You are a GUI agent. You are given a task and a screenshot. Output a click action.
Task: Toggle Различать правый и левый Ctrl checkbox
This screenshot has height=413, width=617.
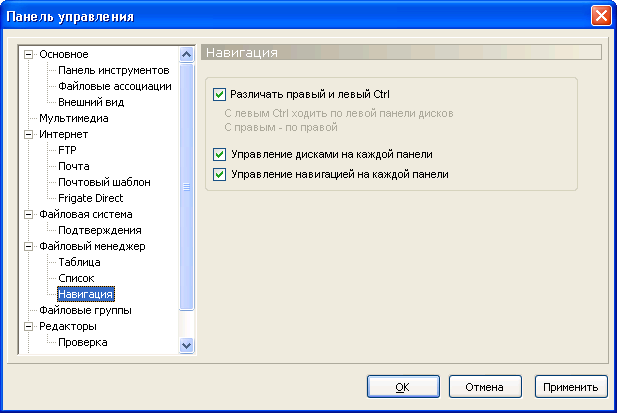click(x=220, y=95)
